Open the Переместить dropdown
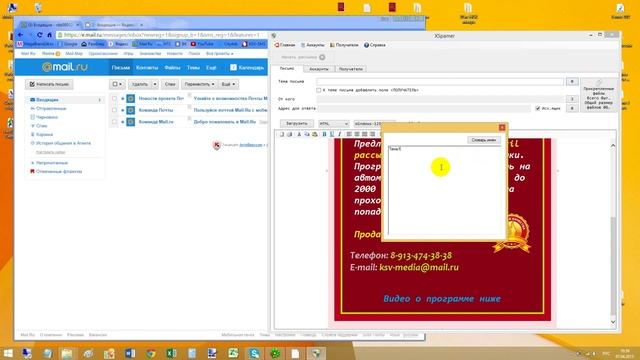Image resolution: width=640 pixels, height=360 pixels. coord(199,84)
